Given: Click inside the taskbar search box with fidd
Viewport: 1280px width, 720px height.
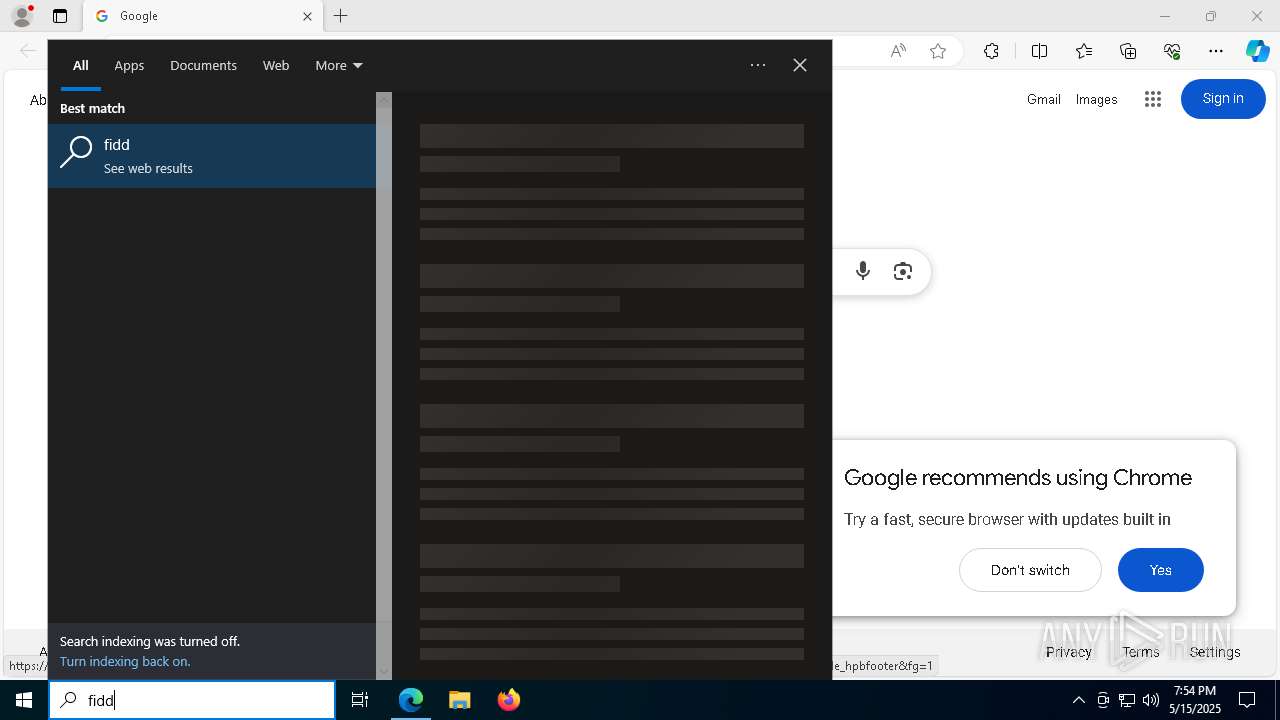Looking at the screenshot, I should click(x=192, y=700).
